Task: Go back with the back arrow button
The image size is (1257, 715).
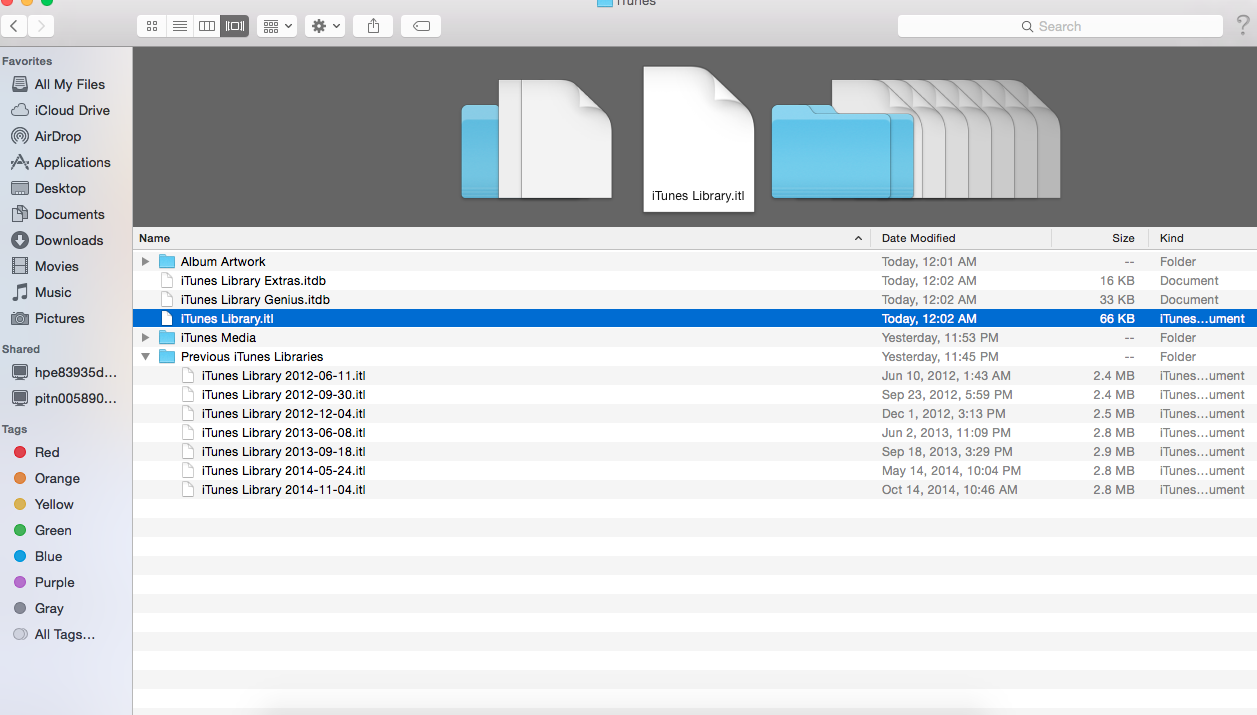Action: coord(15,26)
